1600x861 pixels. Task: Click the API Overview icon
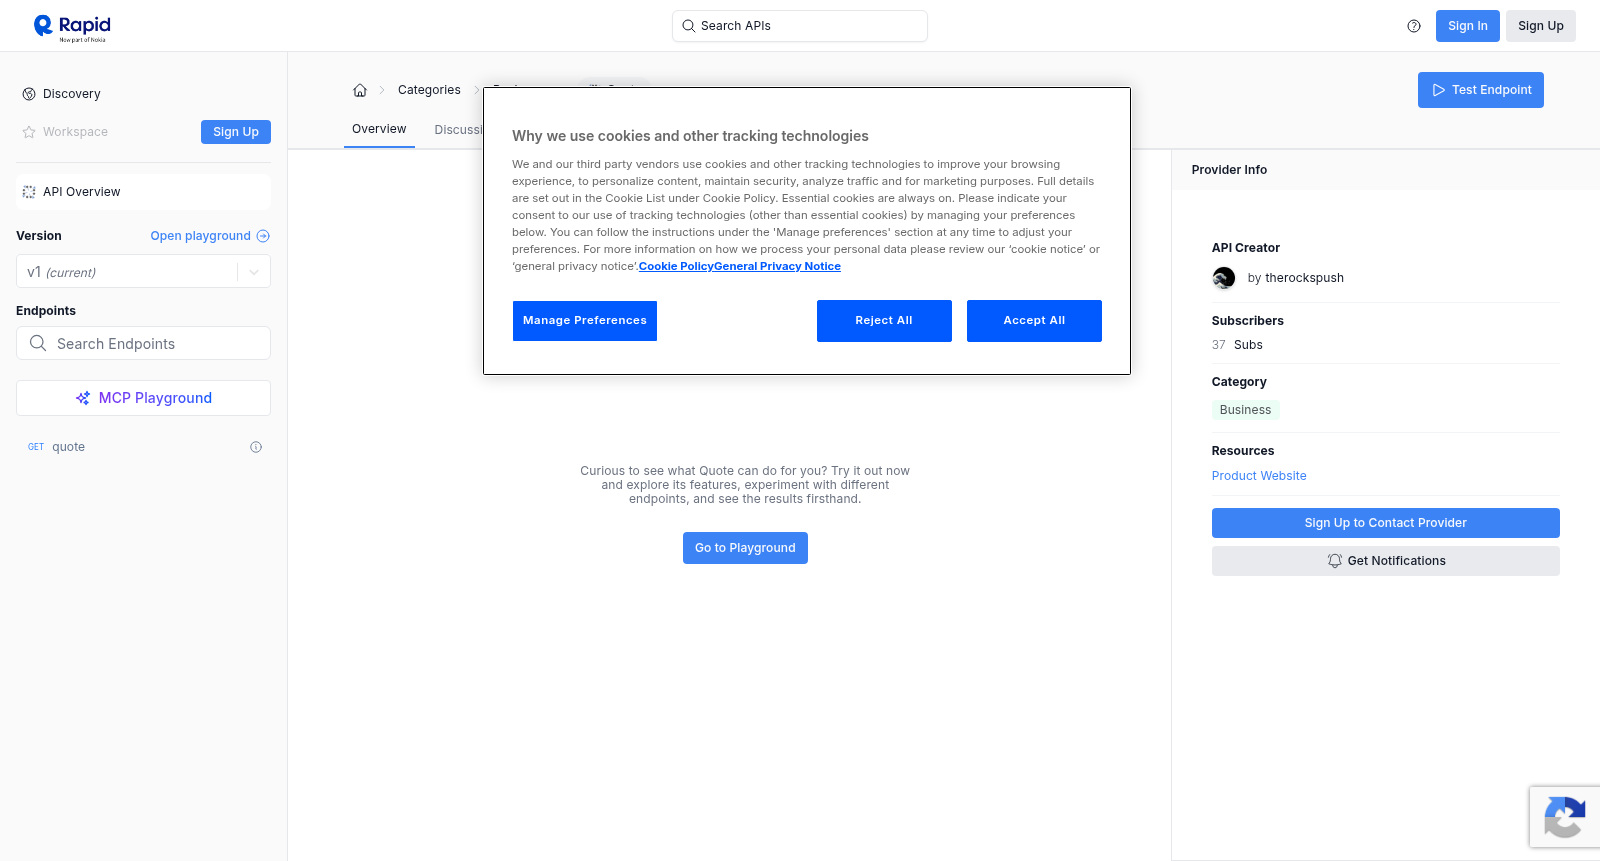[29, 192]
